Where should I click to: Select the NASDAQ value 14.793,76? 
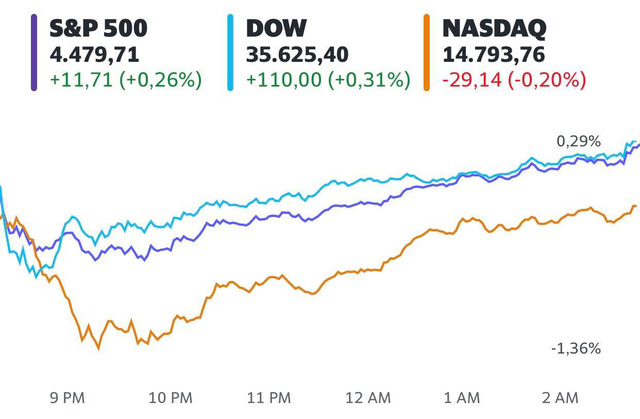[x=503, y=53]
